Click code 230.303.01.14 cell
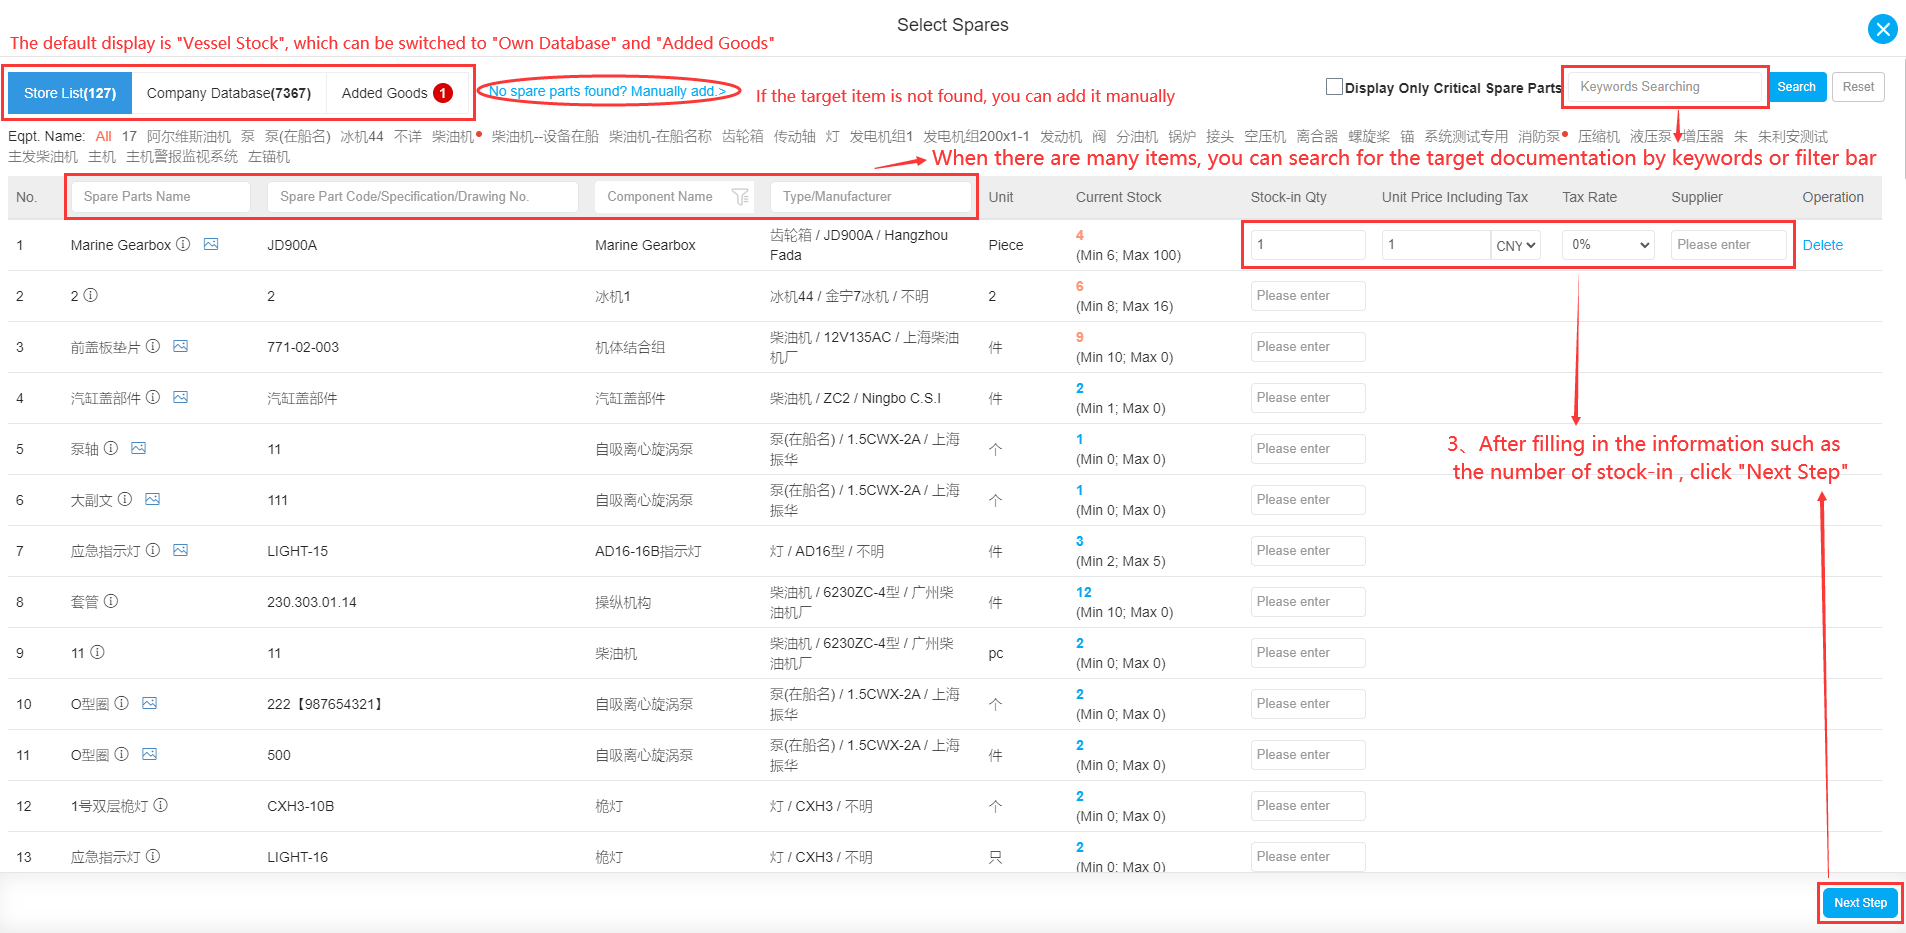 (x=312, y=602)
